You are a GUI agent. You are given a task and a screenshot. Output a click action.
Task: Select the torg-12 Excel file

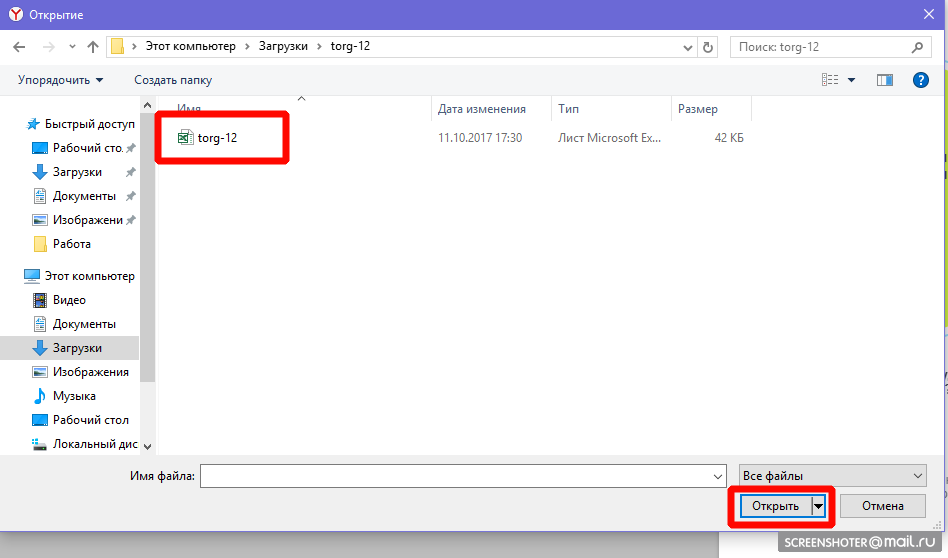click(217, 138)
